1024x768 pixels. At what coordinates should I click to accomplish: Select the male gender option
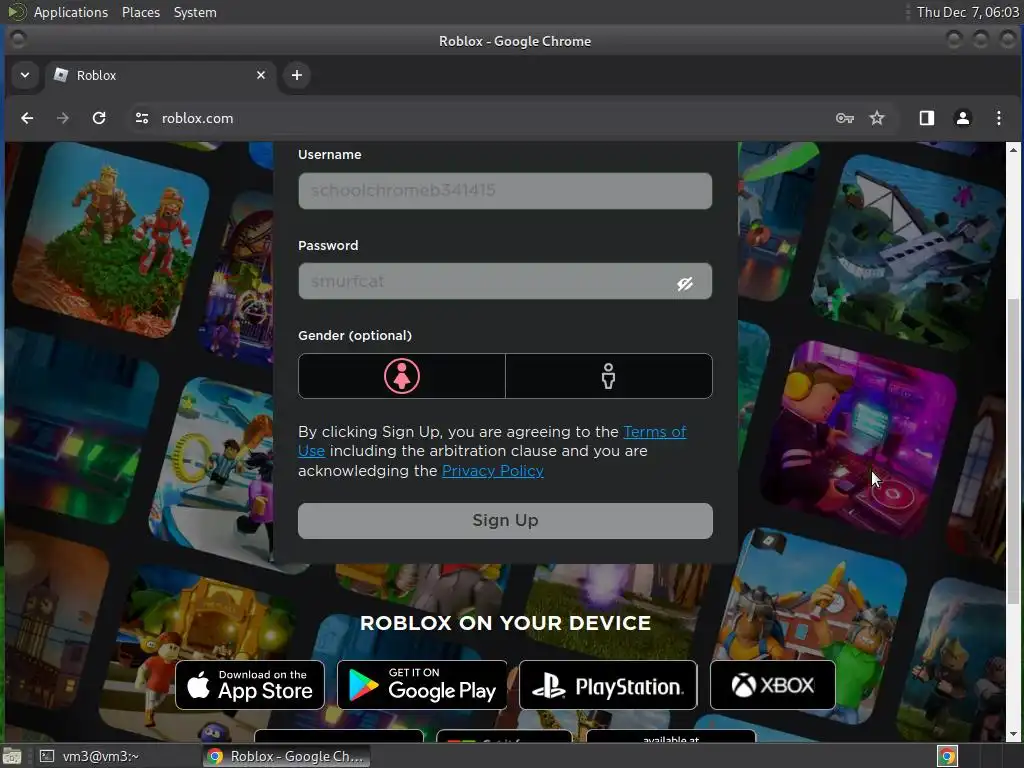(x=609, y=376)
